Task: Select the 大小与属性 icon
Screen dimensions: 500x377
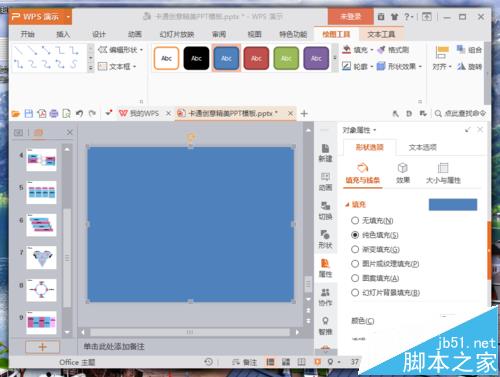Action: click(443, 173)
